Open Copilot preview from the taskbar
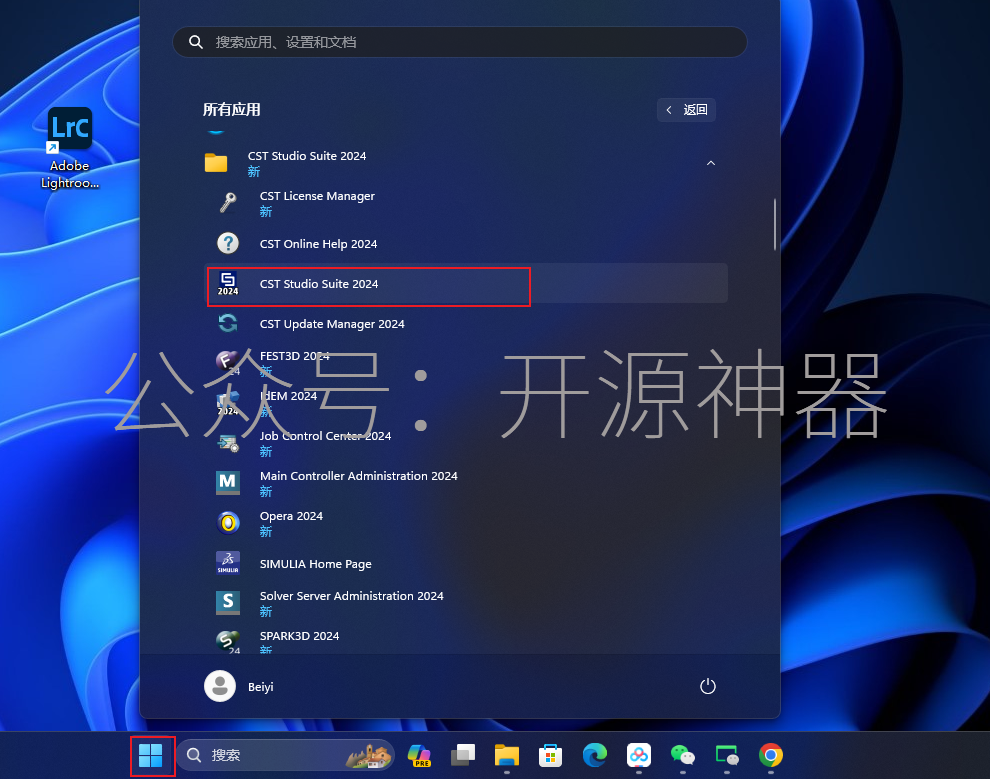 click(x=419, y=755)
